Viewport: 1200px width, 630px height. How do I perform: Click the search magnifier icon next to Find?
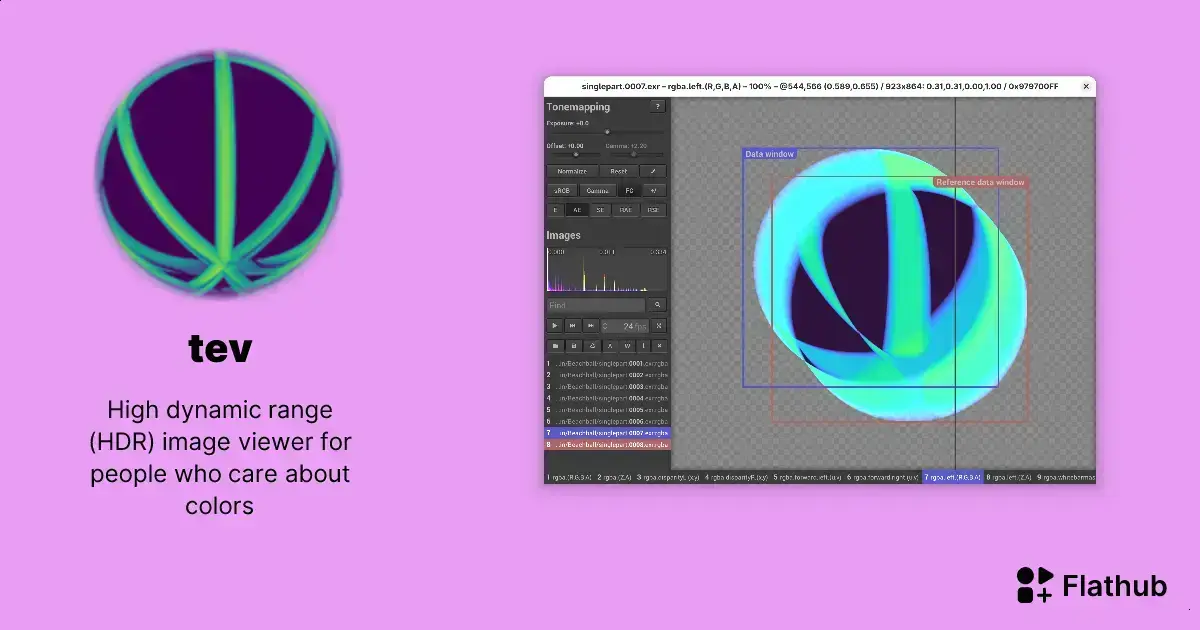657,305
